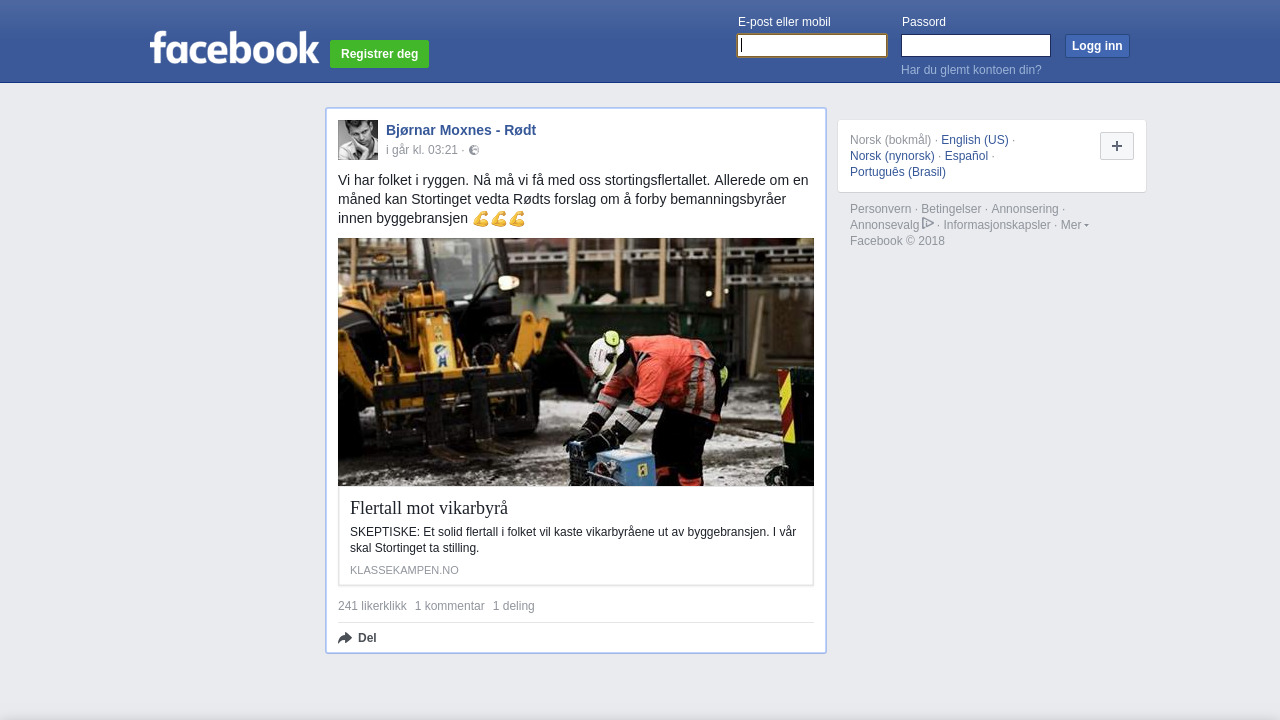Open the 1 kommentar link
The height and width of the screenshot is (720, 1280).
(x=450, y=606)
